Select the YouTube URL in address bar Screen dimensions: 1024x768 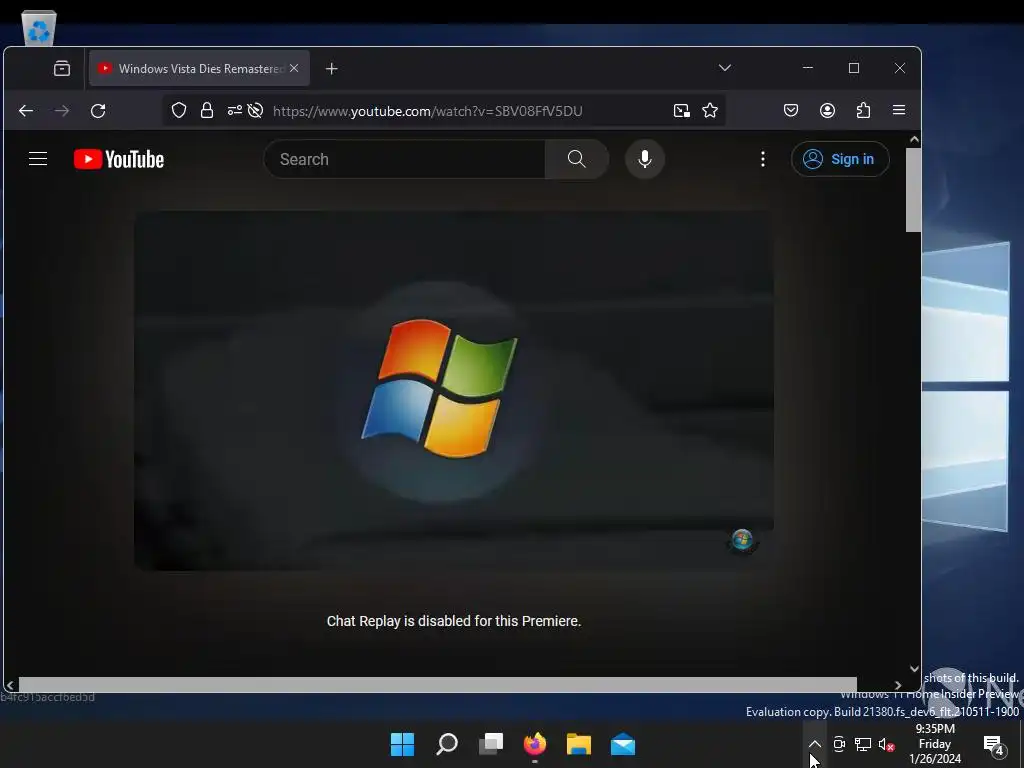click(428, 111)
